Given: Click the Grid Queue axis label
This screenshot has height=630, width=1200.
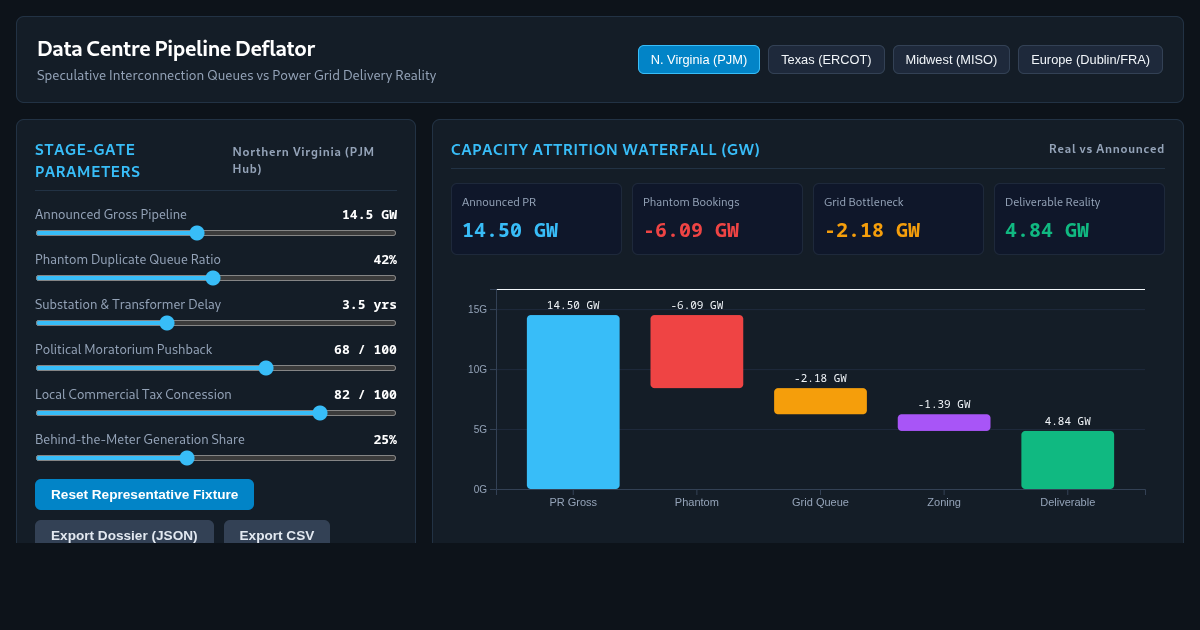Looking at the screenshot, I should 820,502.
